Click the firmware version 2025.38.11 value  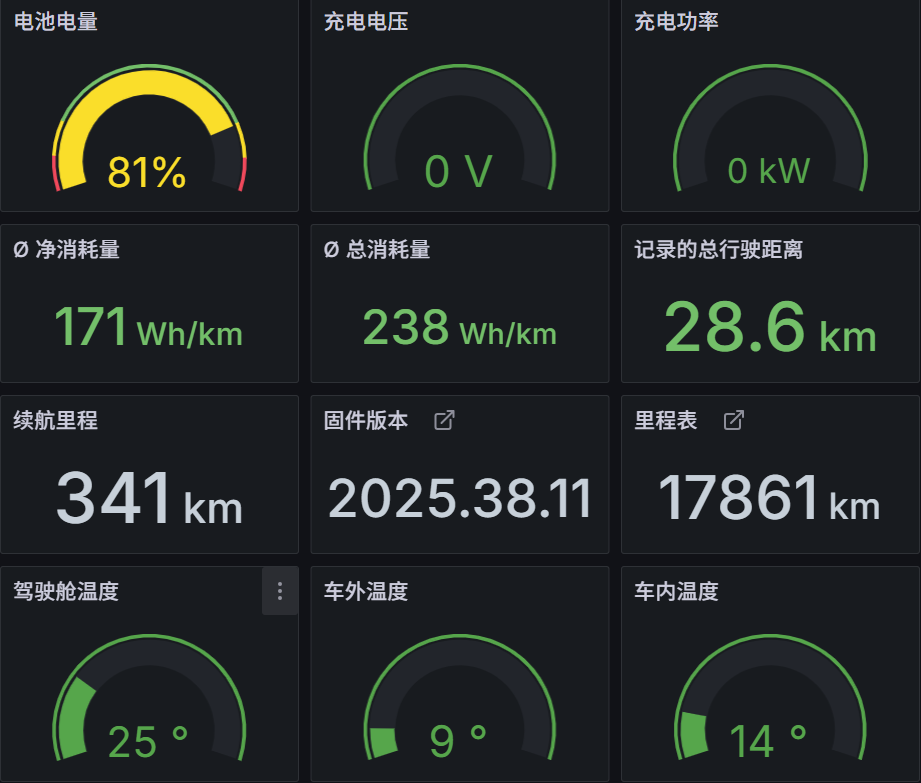click(460, 499)
